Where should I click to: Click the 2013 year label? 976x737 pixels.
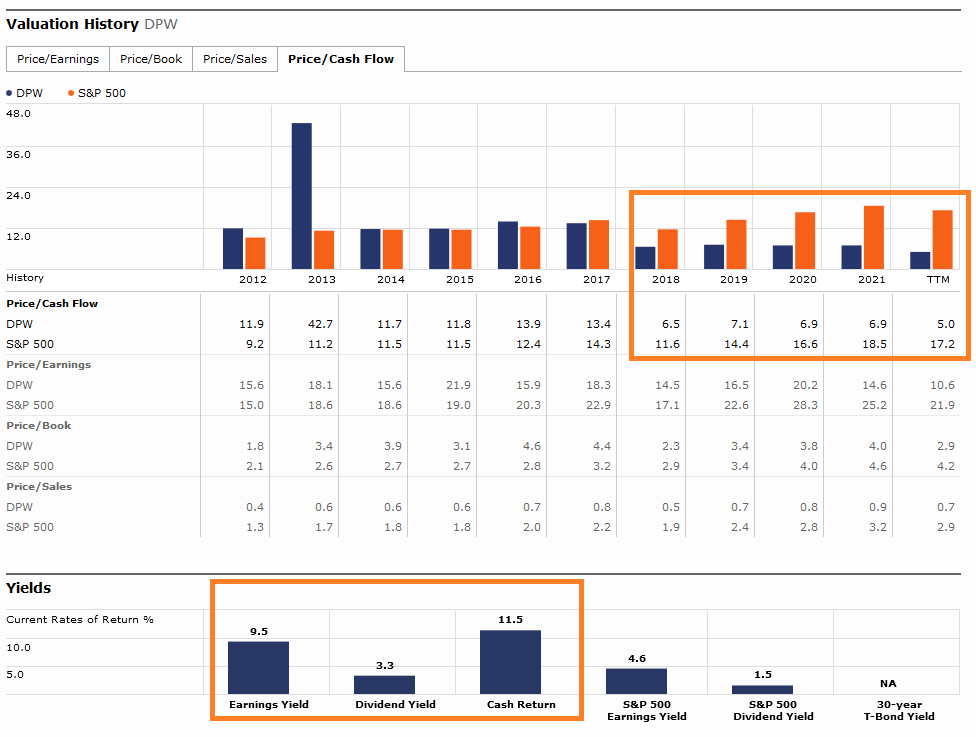[322, 279]
